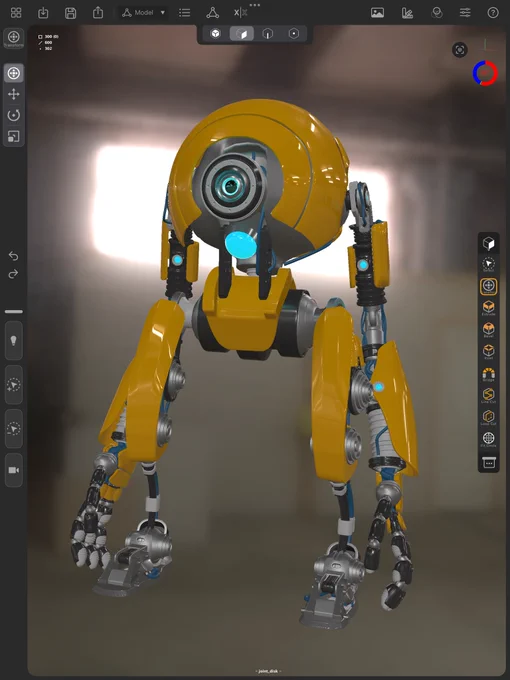Image resolution: width=510 pixels, height=680 pixels.
Task: Click the share export icon
Action: coord(98,12)
